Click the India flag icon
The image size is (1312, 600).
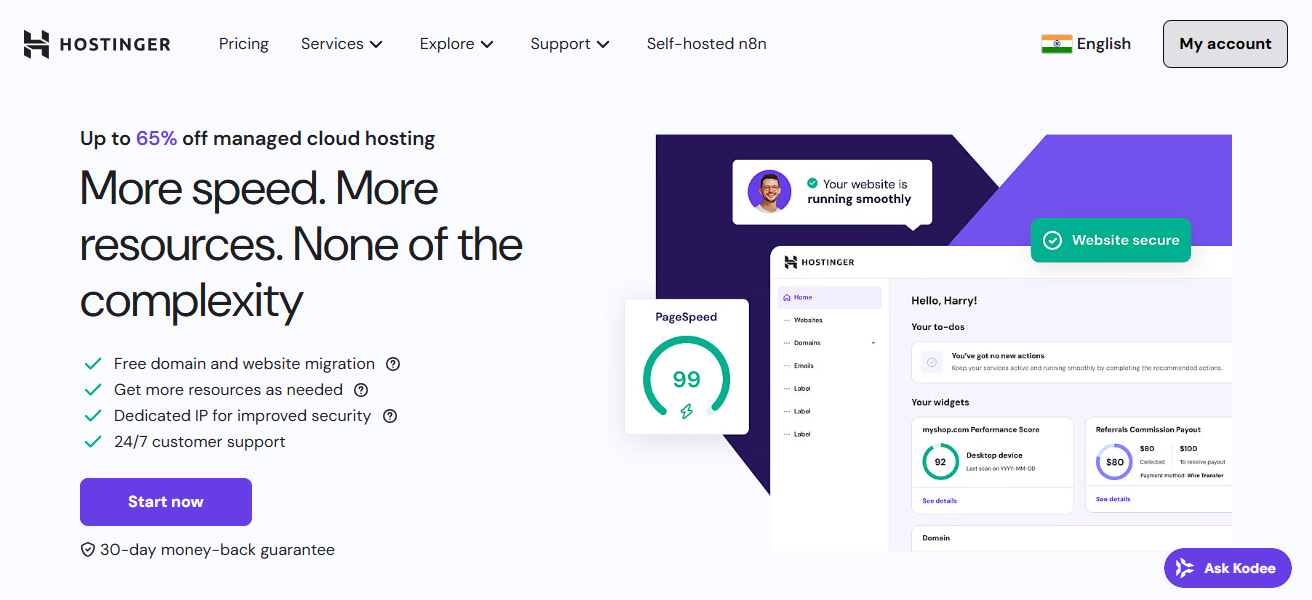click(x=1056, y=44)
